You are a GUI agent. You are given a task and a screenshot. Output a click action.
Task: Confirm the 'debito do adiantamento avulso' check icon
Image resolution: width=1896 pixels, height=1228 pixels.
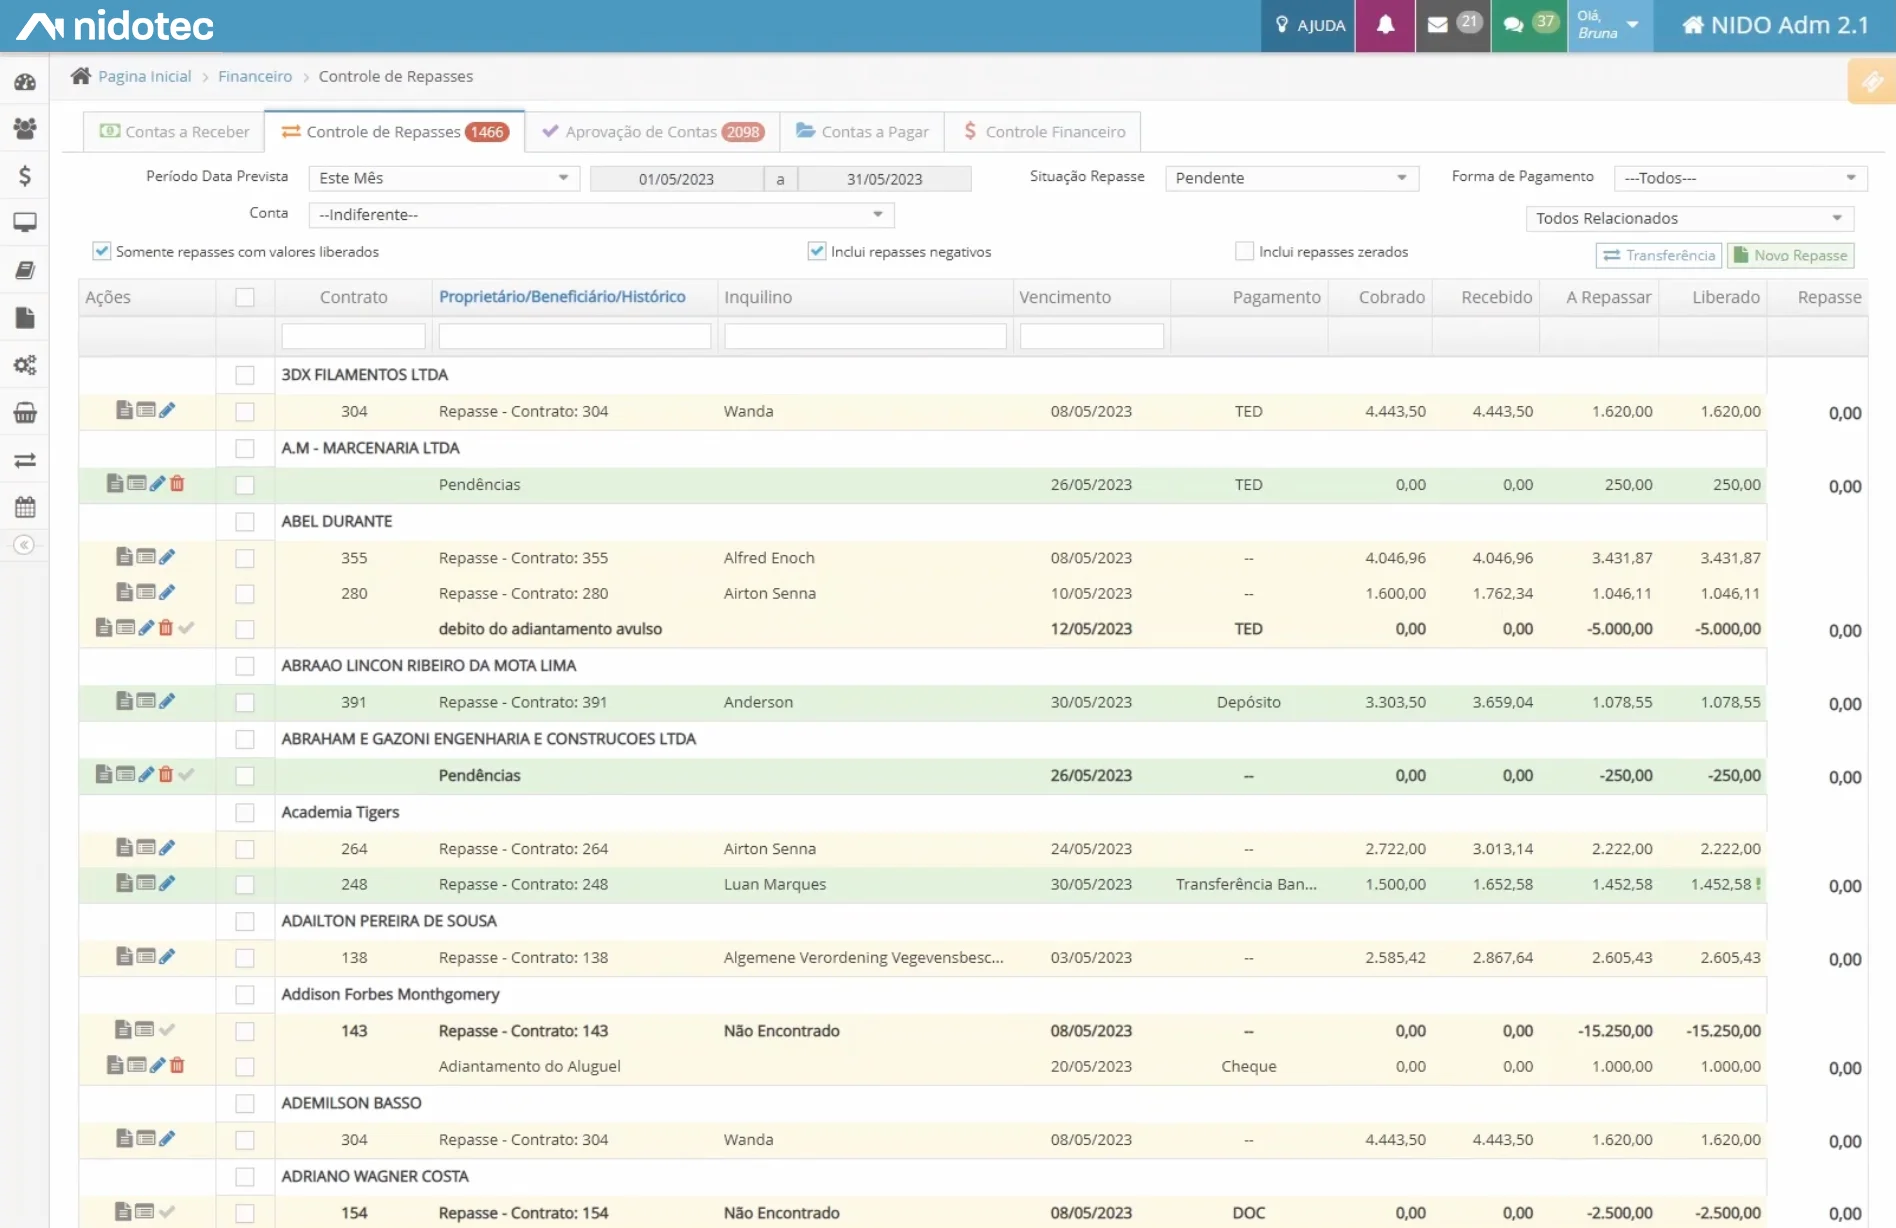click(186, 628)
